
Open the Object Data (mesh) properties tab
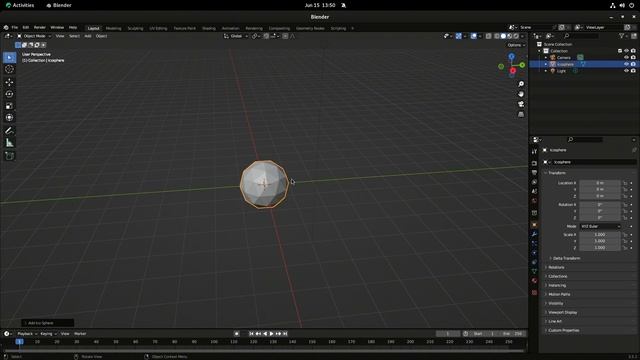[534, 271]
